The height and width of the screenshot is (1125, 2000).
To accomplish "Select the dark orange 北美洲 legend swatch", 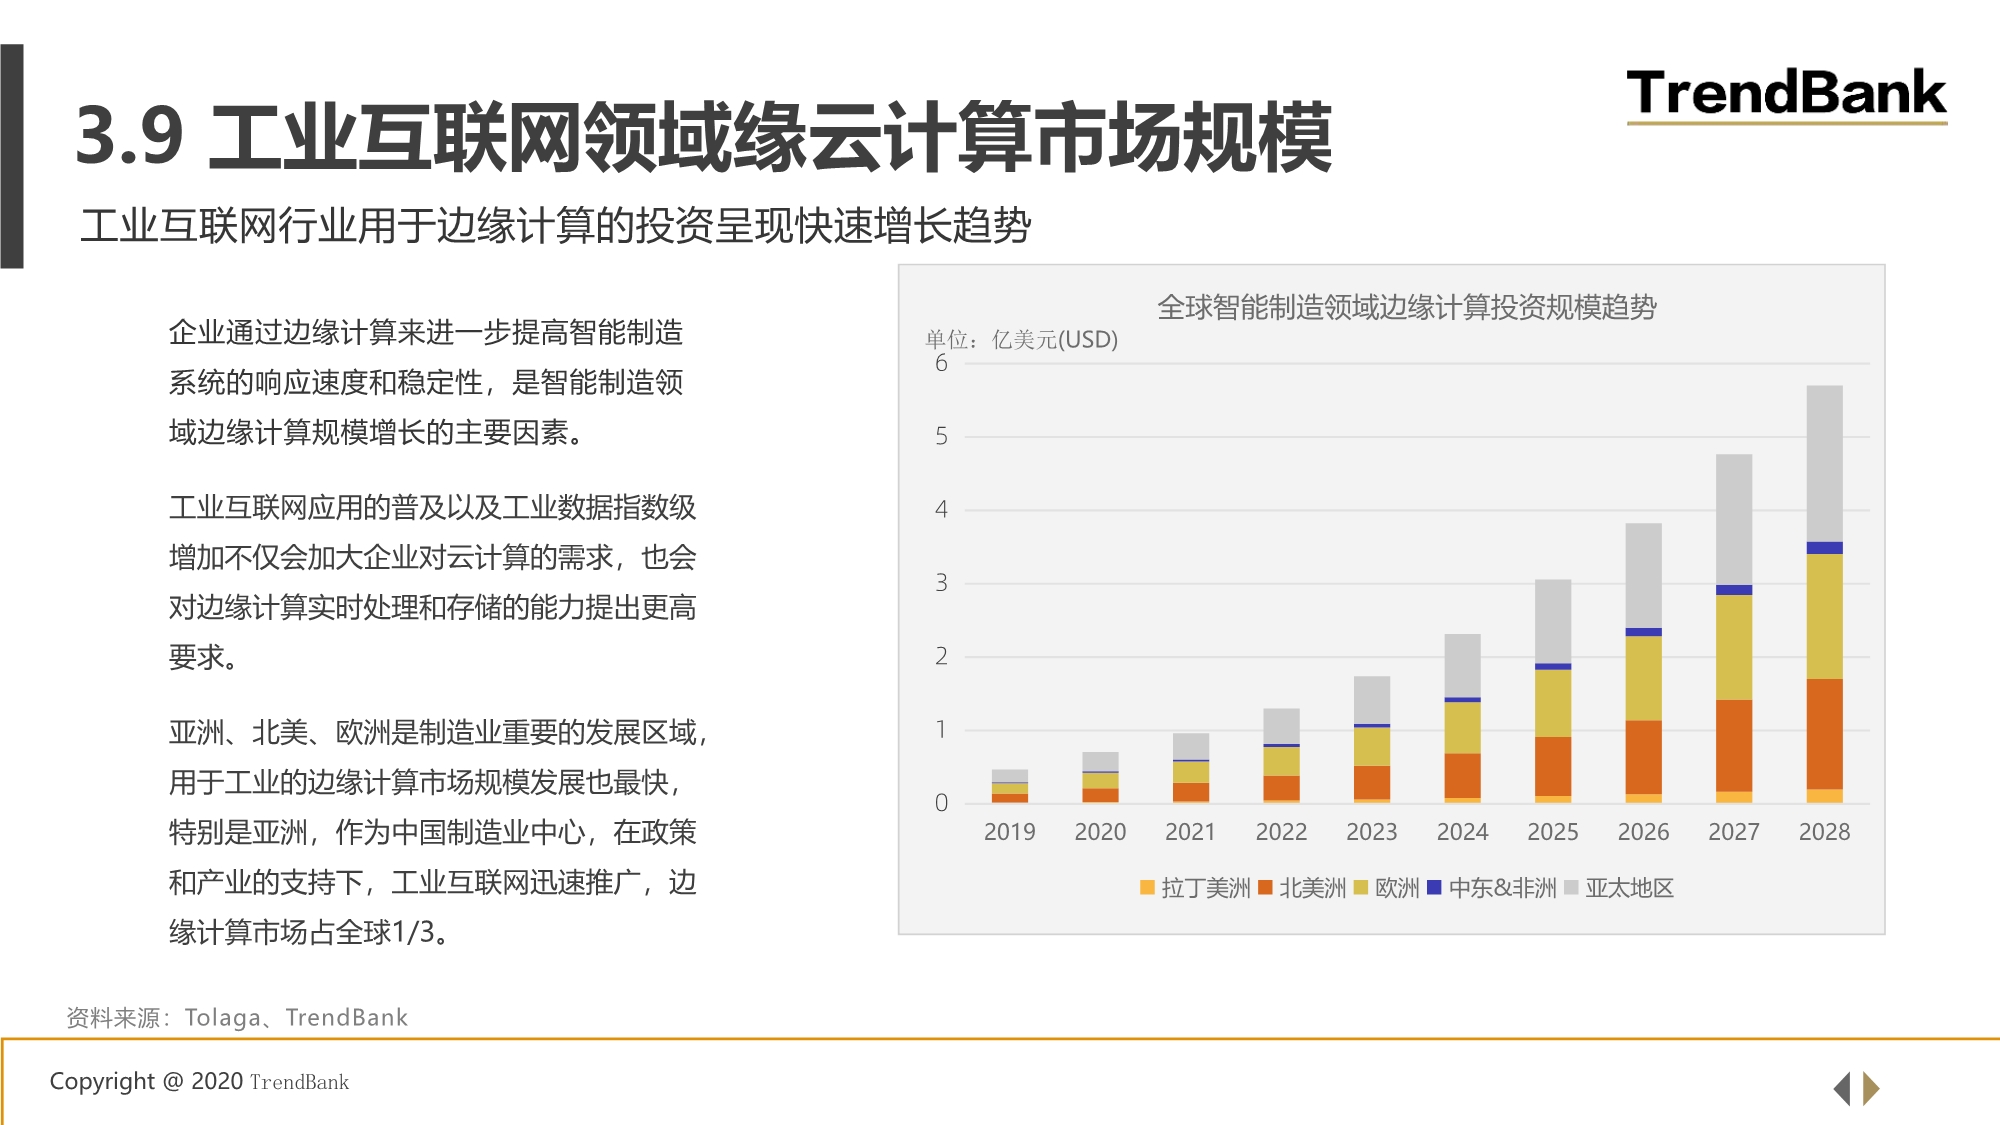I will click(1265, 888).
